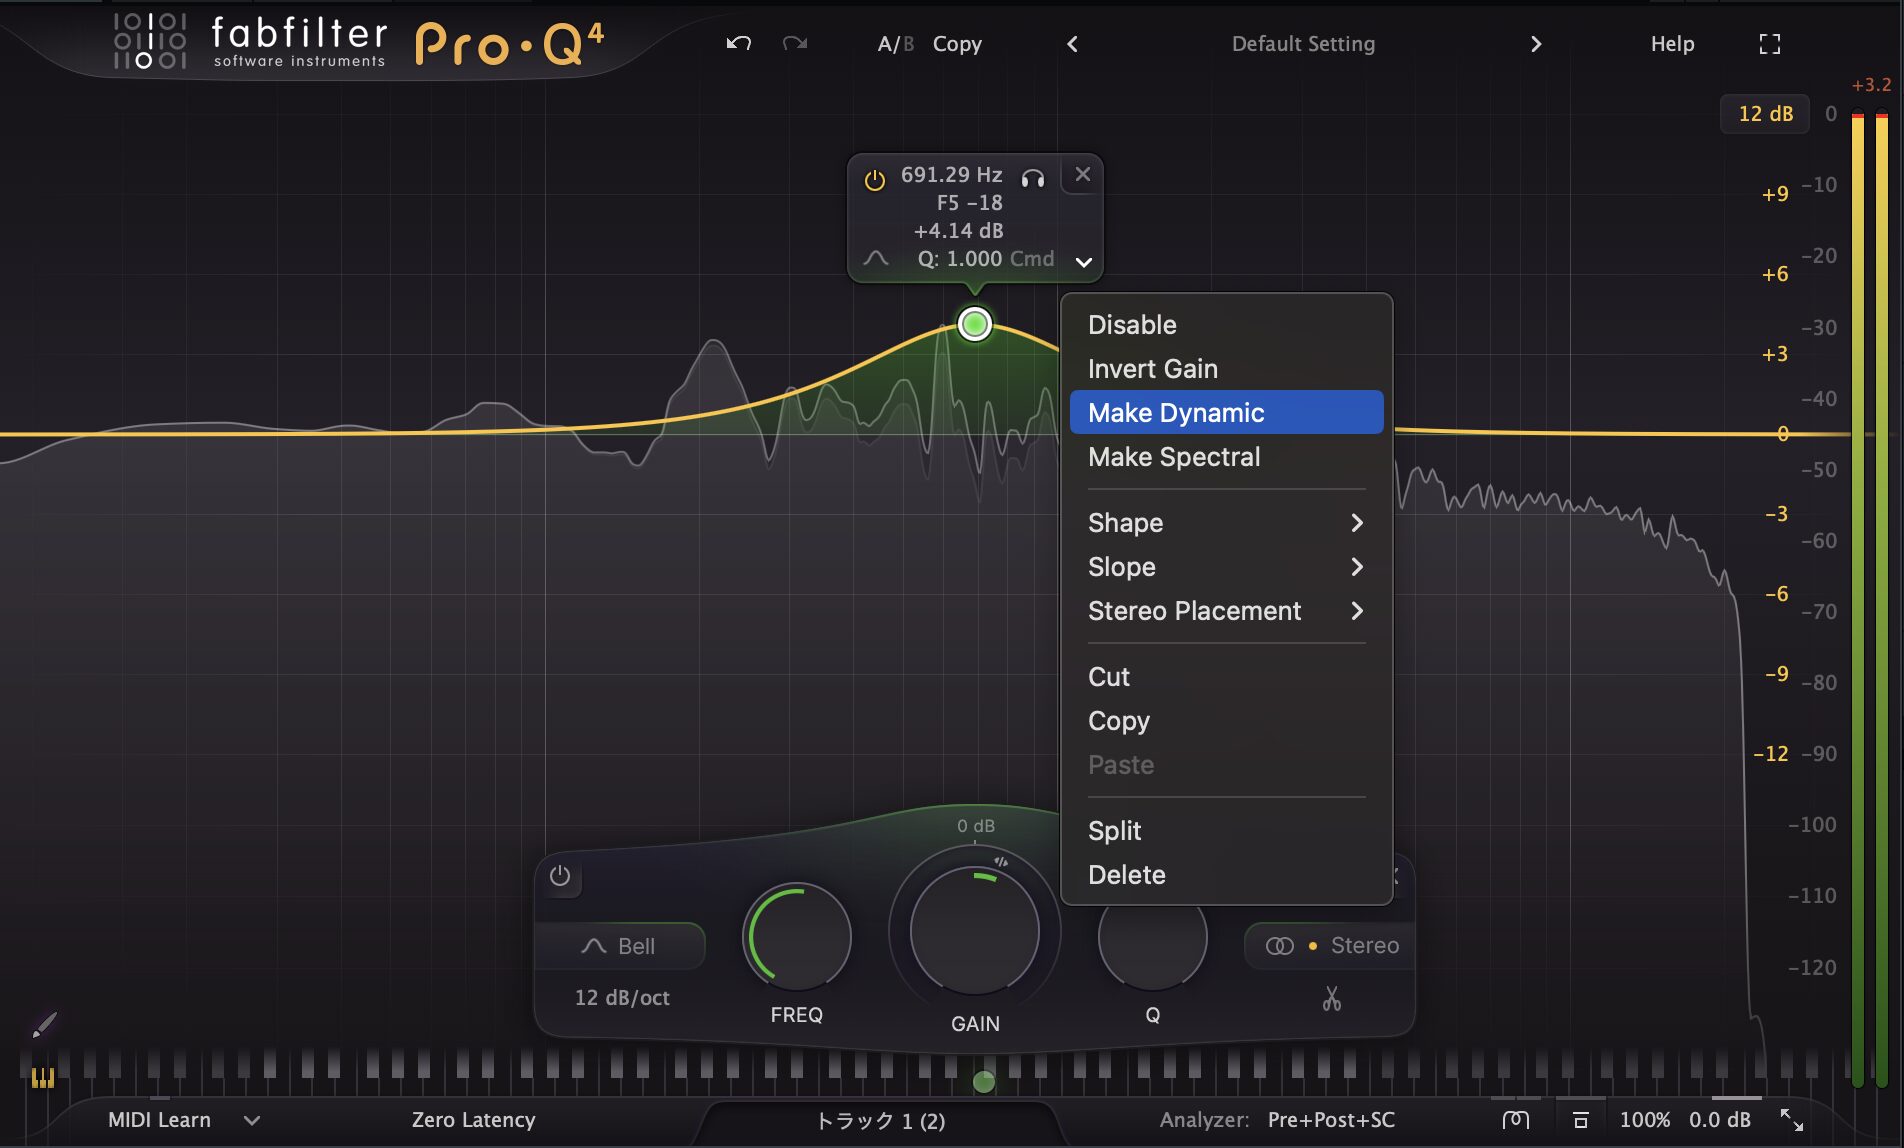1904x1148 pixels.
Task: Toggle the band bypass power button in panel
Action: pyautogui.click(x=560, y=876)
